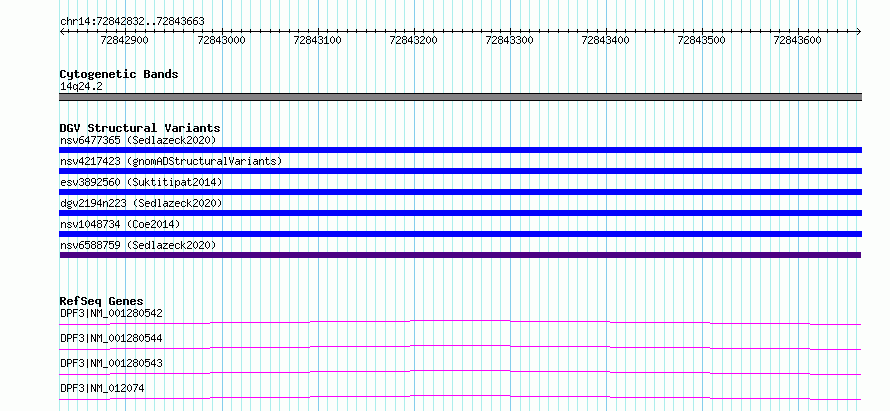The height and width of the screenshot is (411, 890).
Task: Click the right arrowhead of the coordinate ruler
Action: (x=859, y=31)
